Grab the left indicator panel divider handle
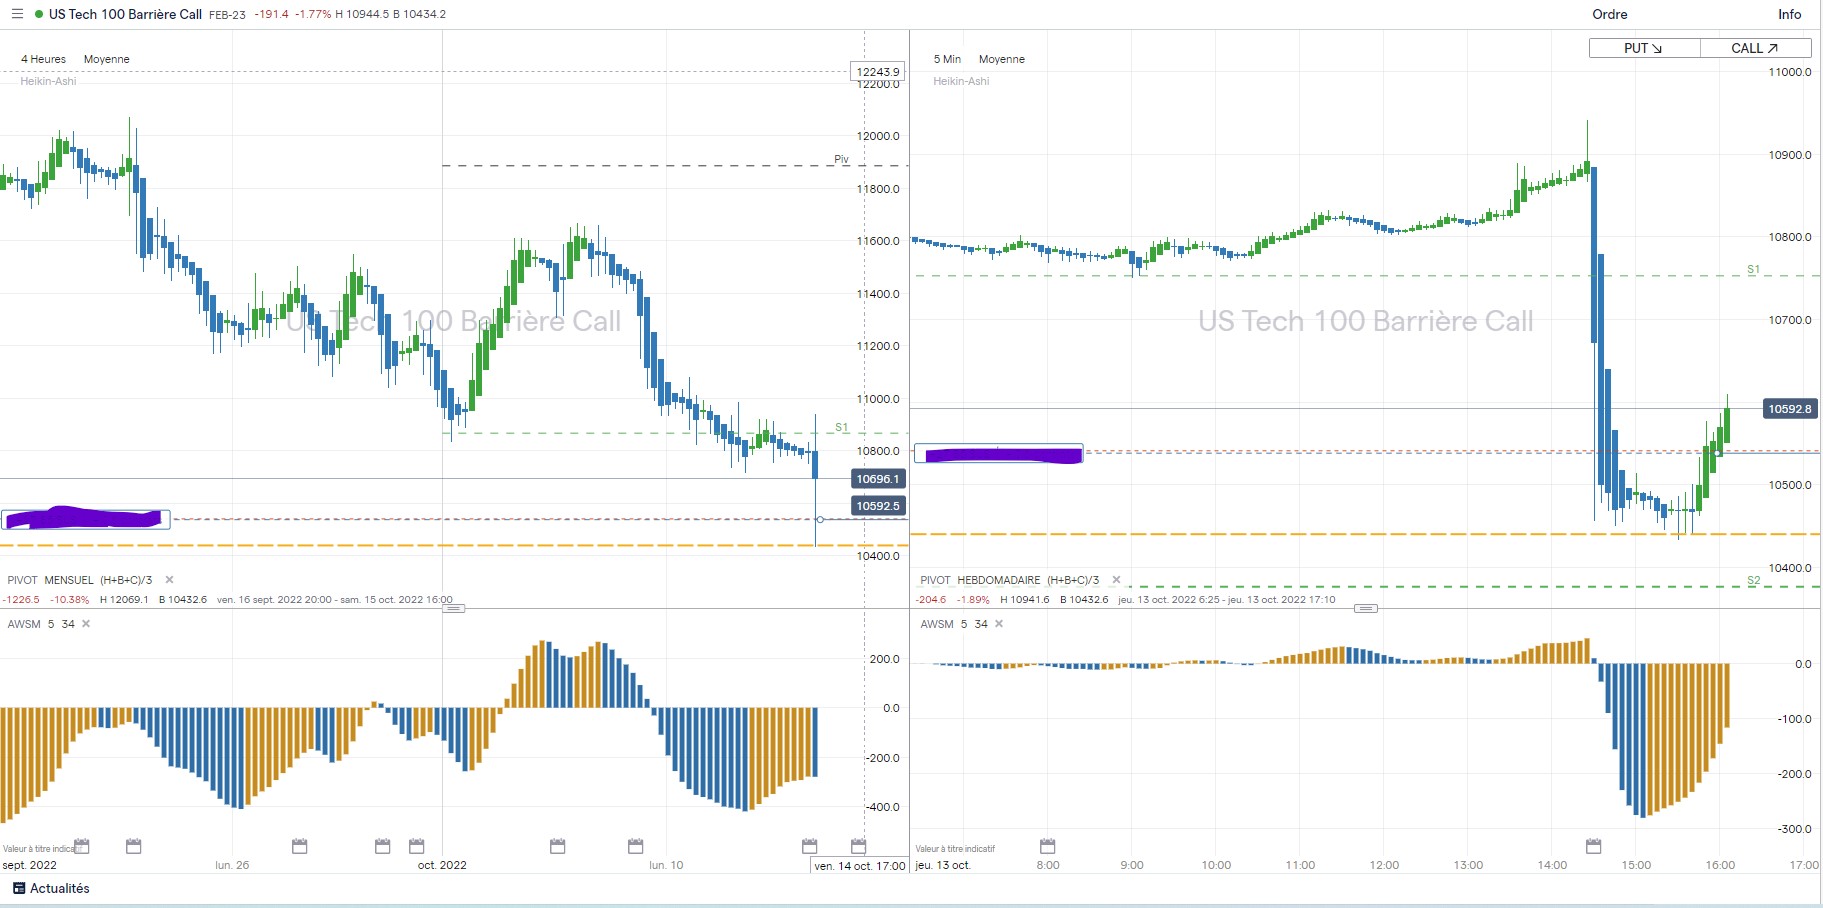 coord(453,608)
